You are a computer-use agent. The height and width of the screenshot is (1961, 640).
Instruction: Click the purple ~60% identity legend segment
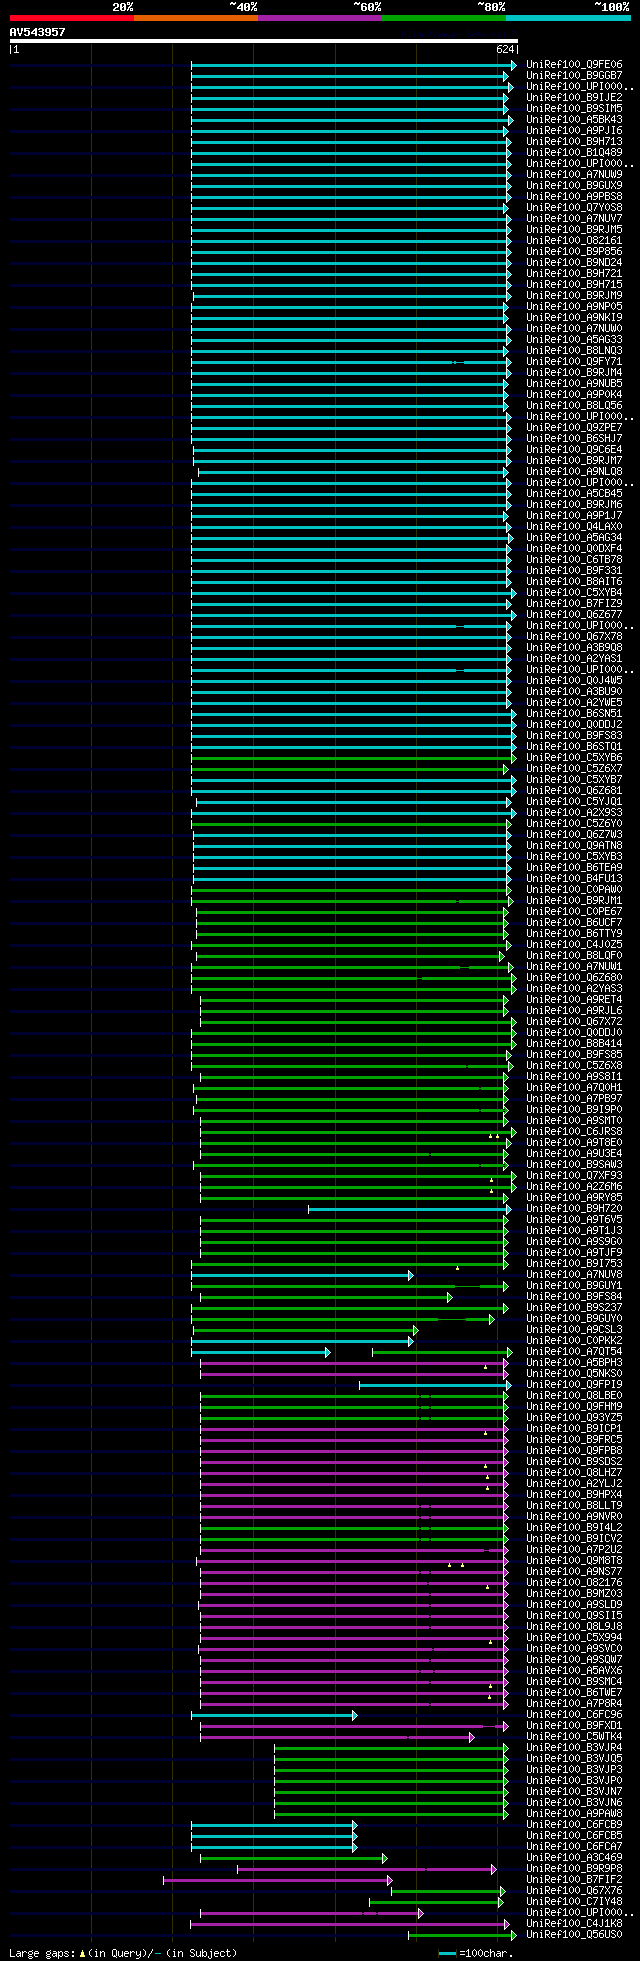(319, 18)
